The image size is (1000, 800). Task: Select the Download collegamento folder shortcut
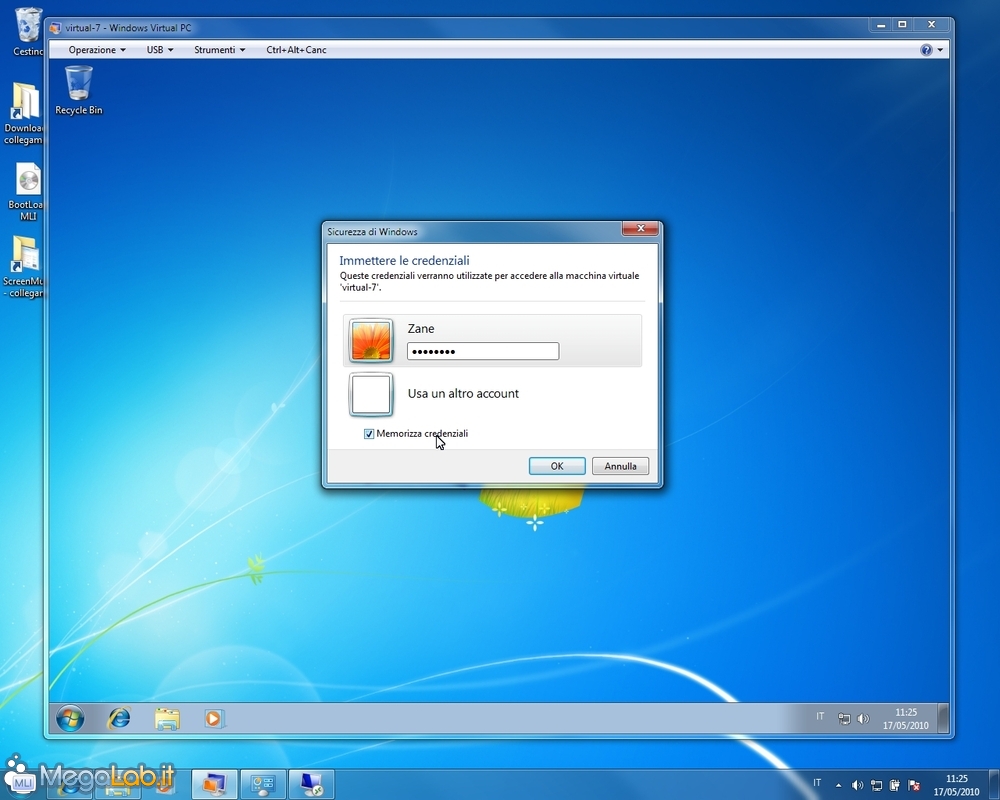(x=24, y=114)
